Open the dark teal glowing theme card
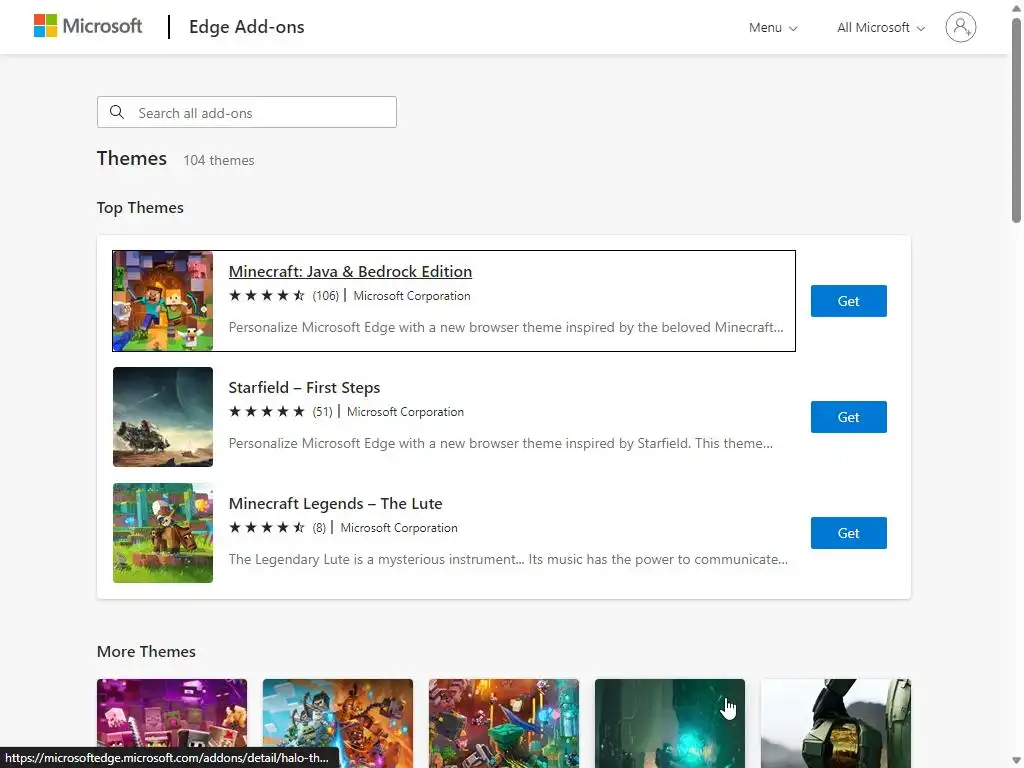 [x=669, y=724]
